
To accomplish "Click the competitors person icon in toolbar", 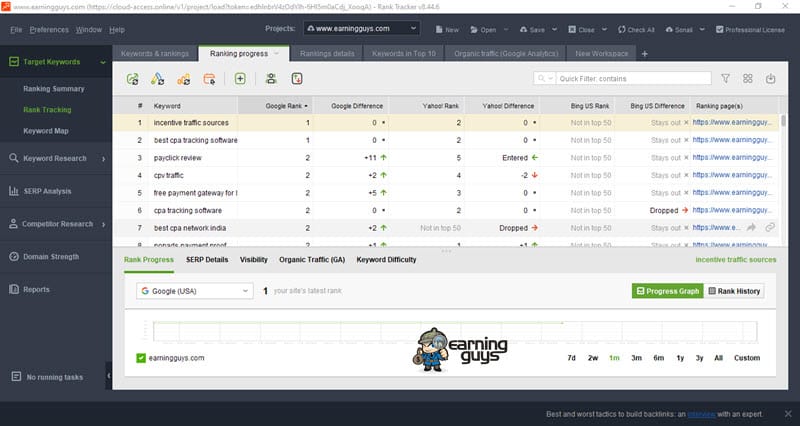I will [271, 79].
